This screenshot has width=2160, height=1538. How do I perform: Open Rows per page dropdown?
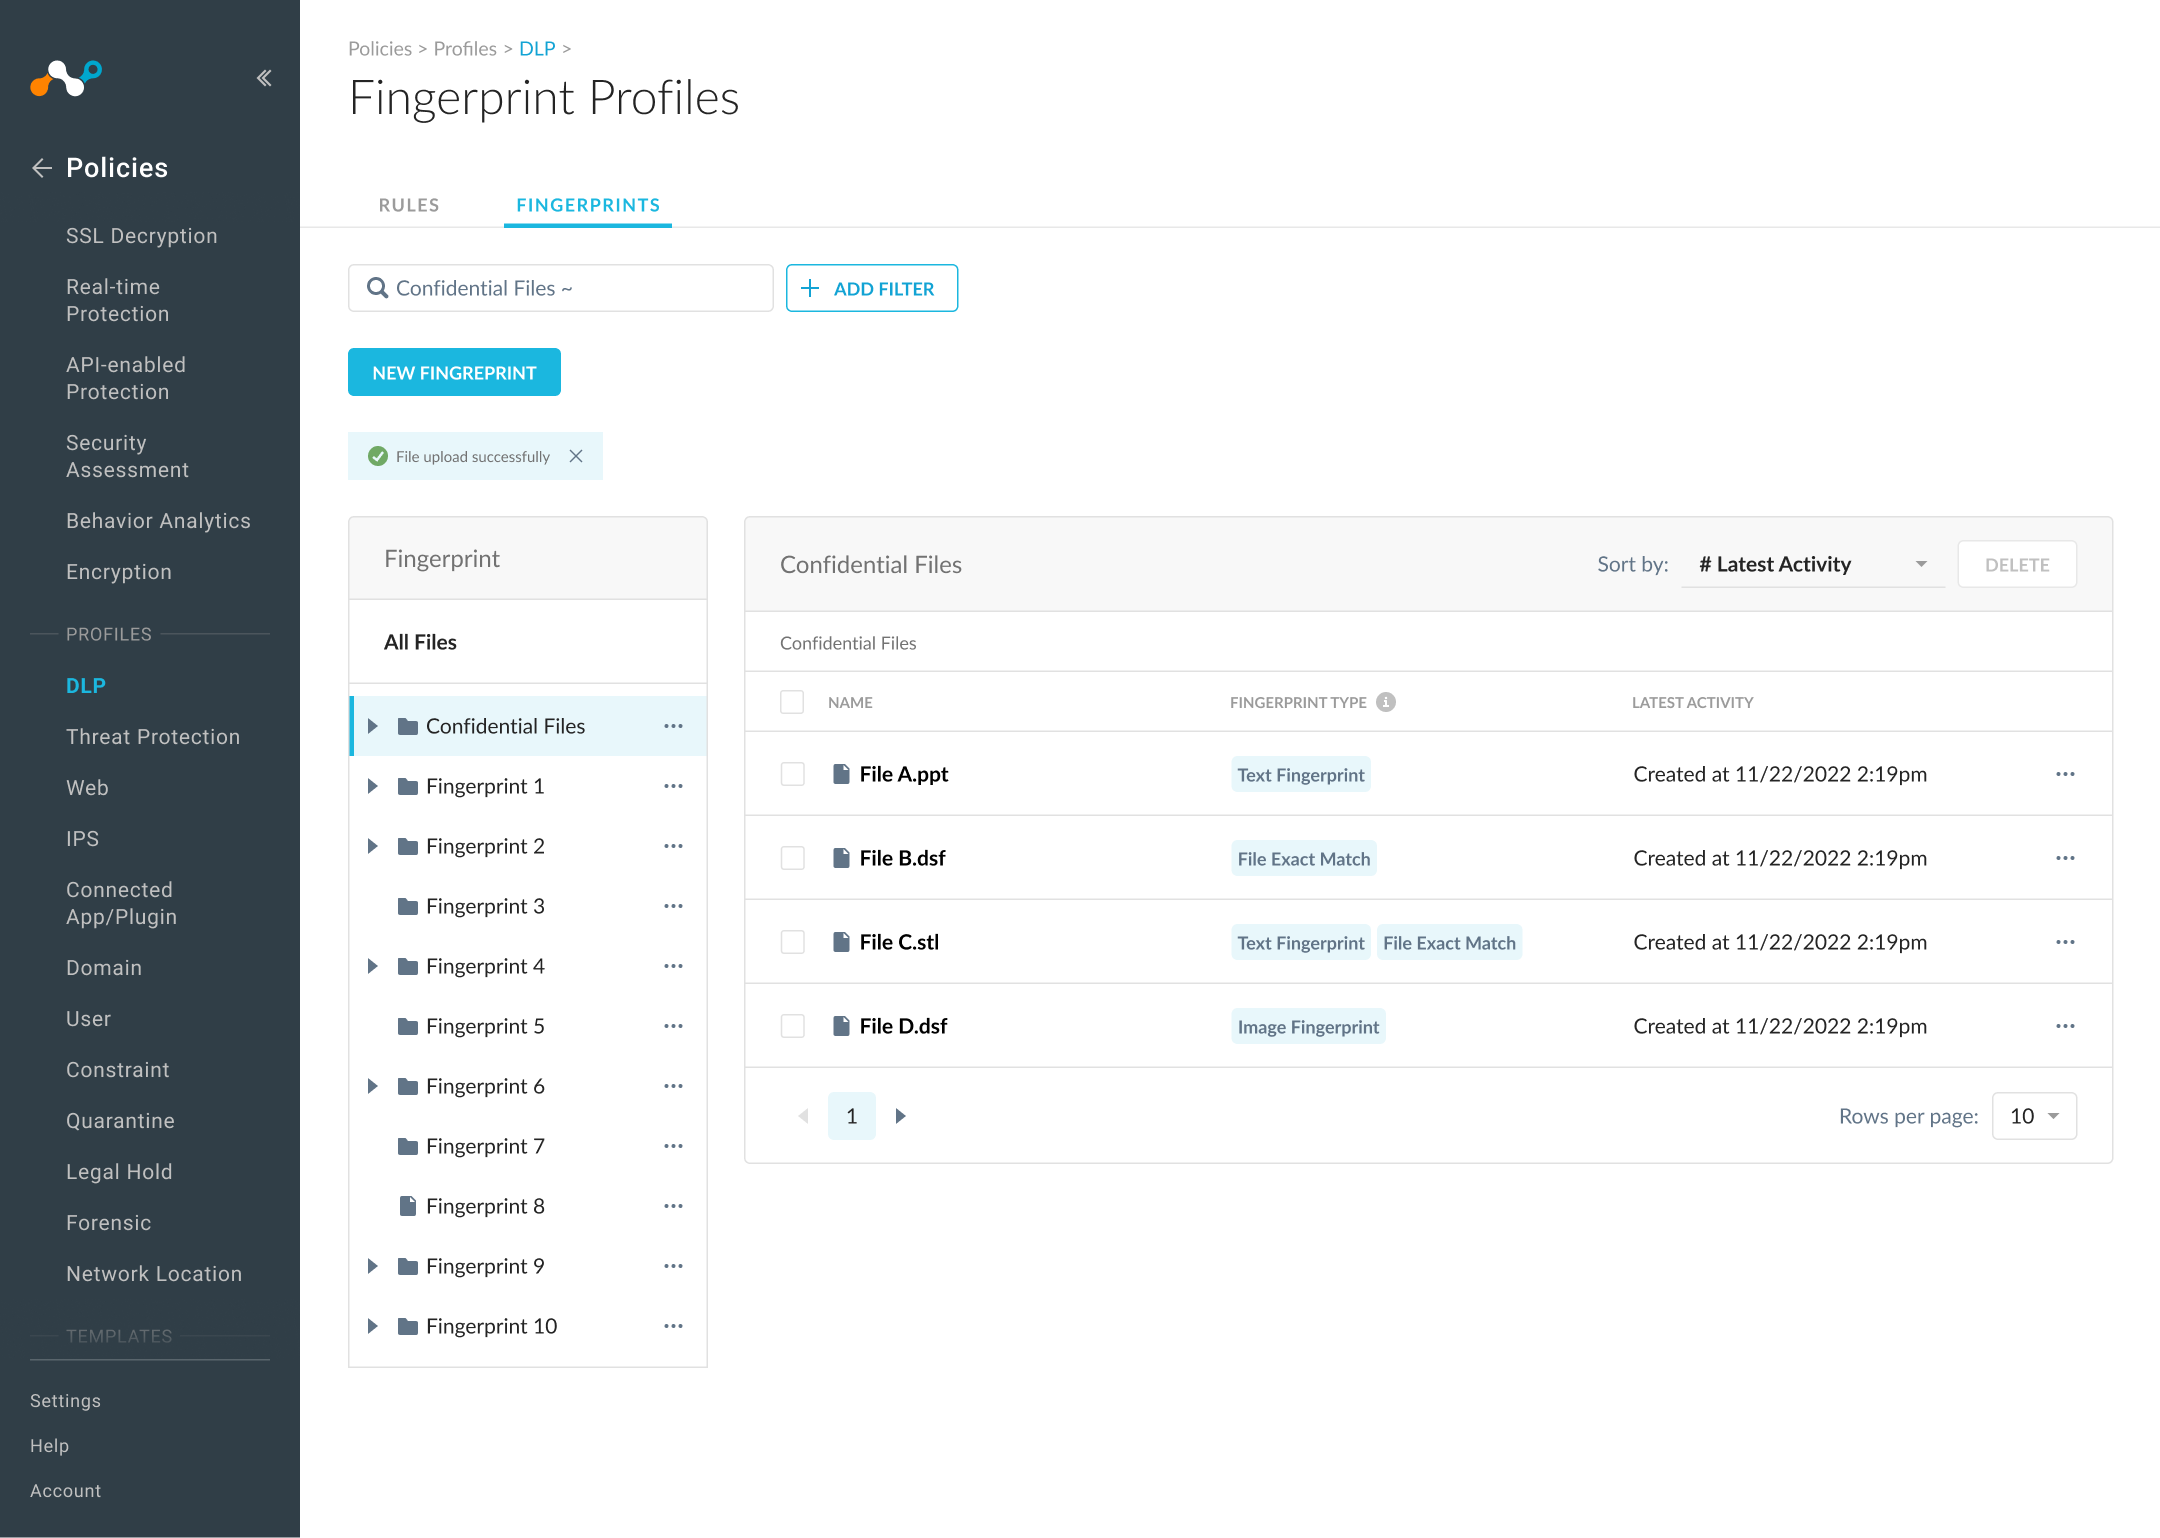pyautogui.click(x=2034, y=1116)
